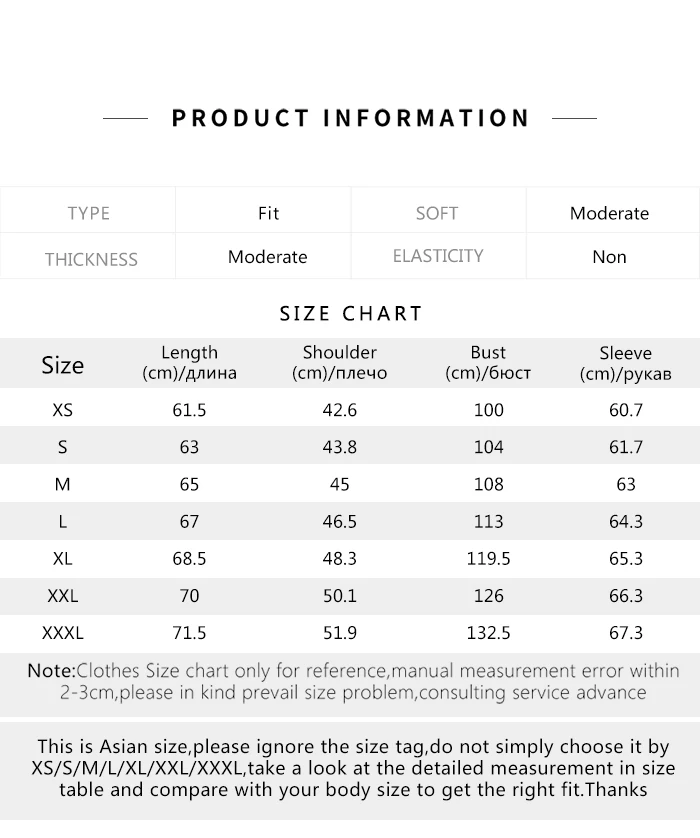Click the Note about measurement error
Image resolution: width=700 pixels, height=838 pixels.
pos(353,681)
